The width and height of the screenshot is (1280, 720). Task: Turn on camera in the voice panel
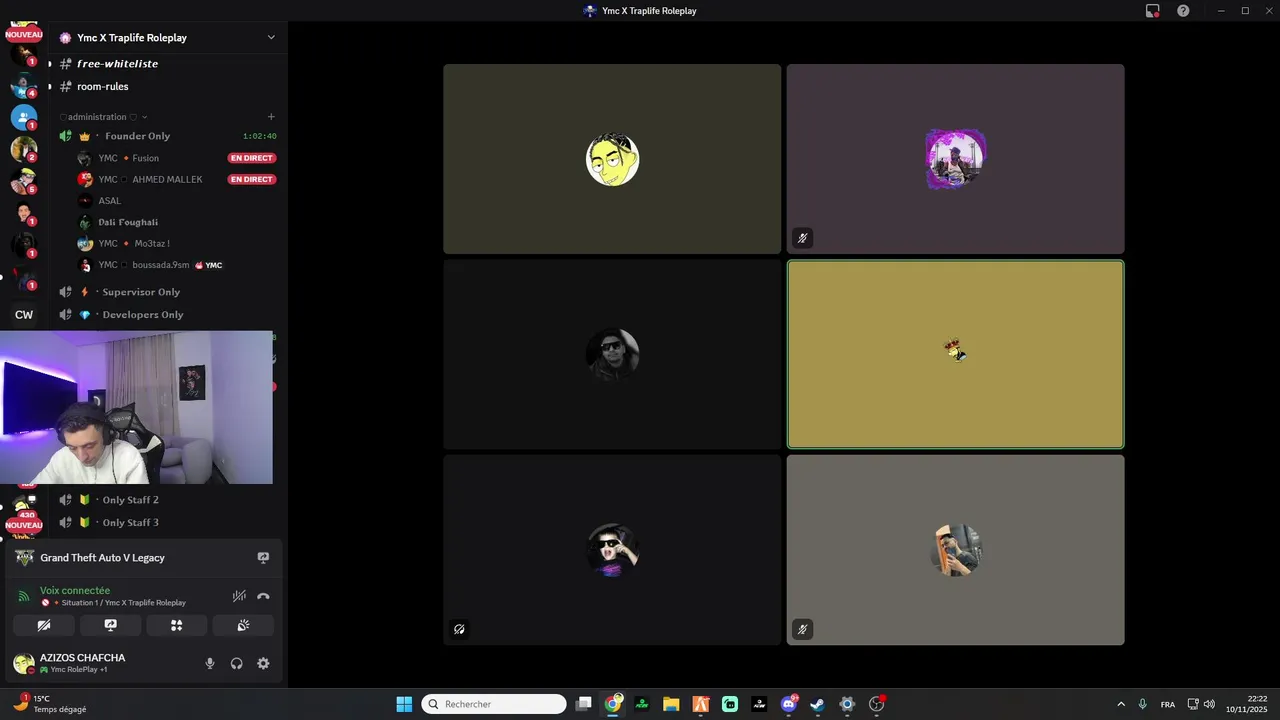pyautogui.click(x=44, y=625)
